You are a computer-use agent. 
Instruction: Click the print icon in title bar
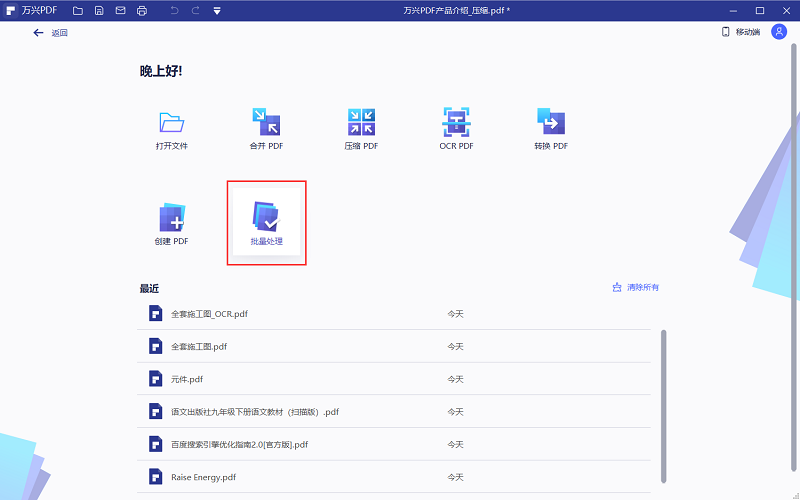(142, 10)
